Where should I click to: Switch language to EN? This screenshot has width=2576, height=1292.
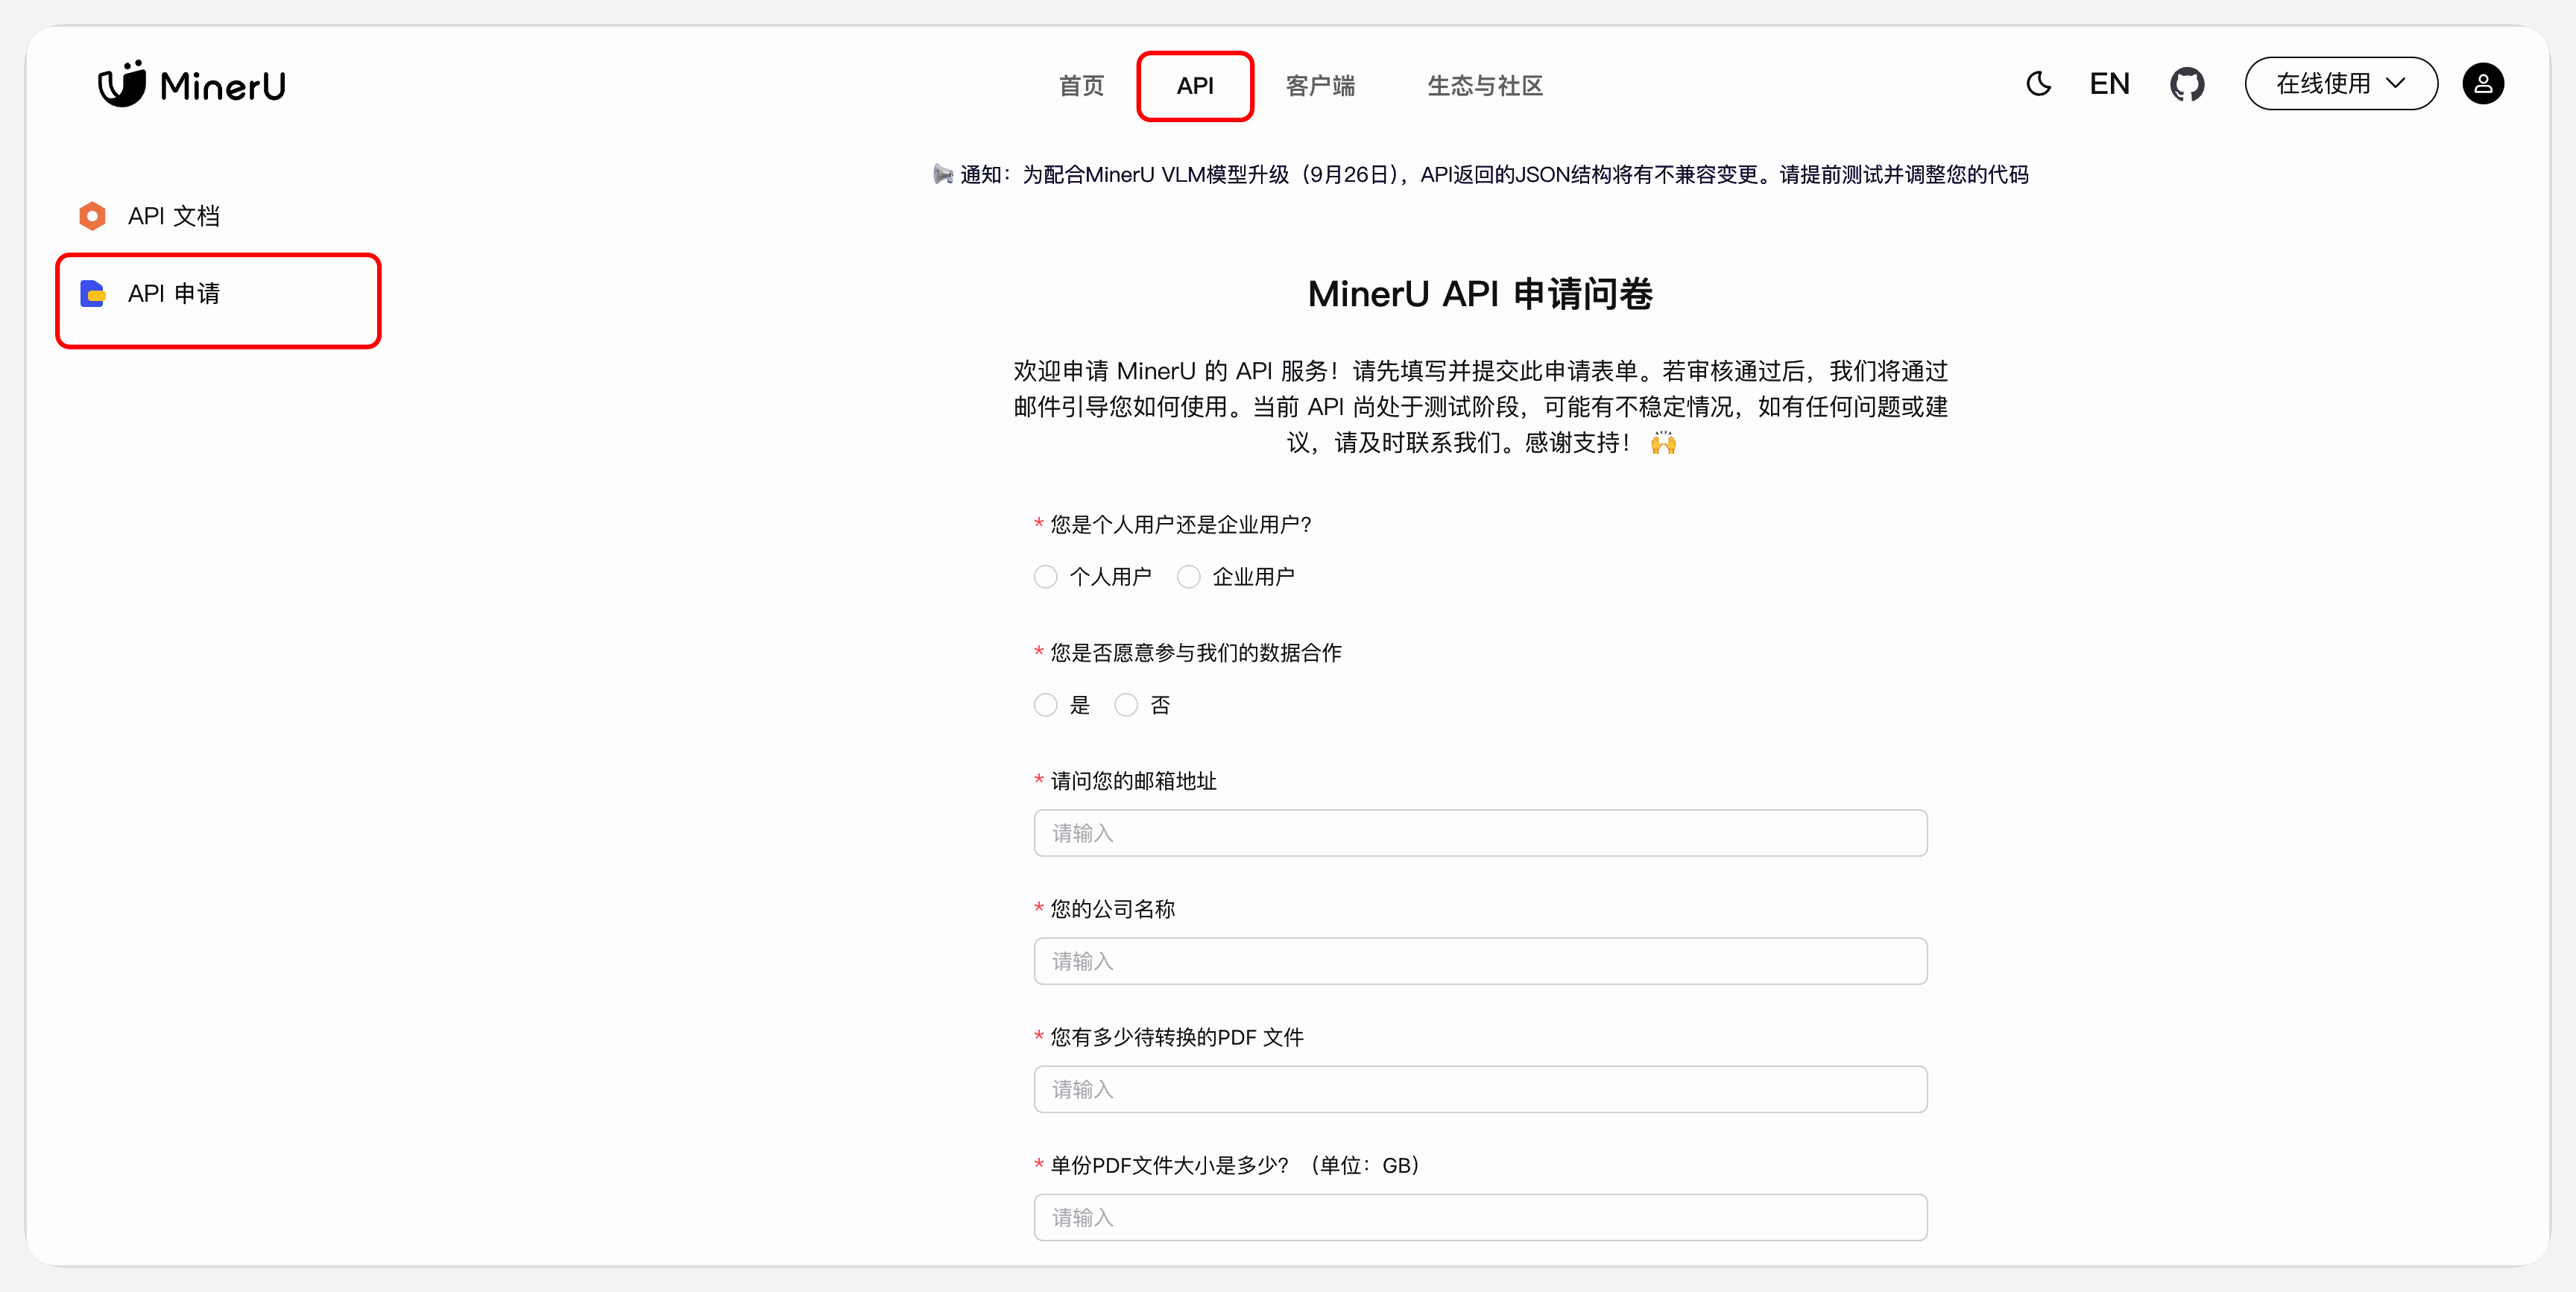point(2109,84)
